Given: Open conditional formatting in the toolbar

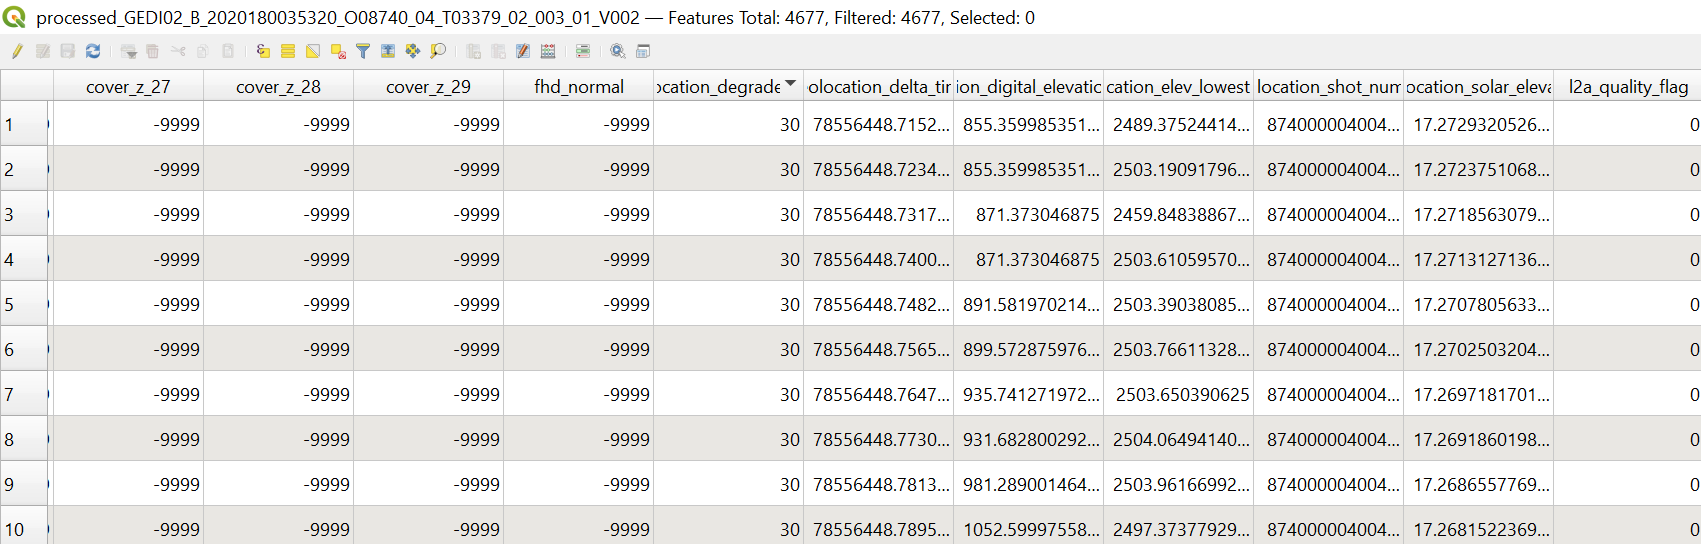Looking at the screenshot, I should coord(583,51).
